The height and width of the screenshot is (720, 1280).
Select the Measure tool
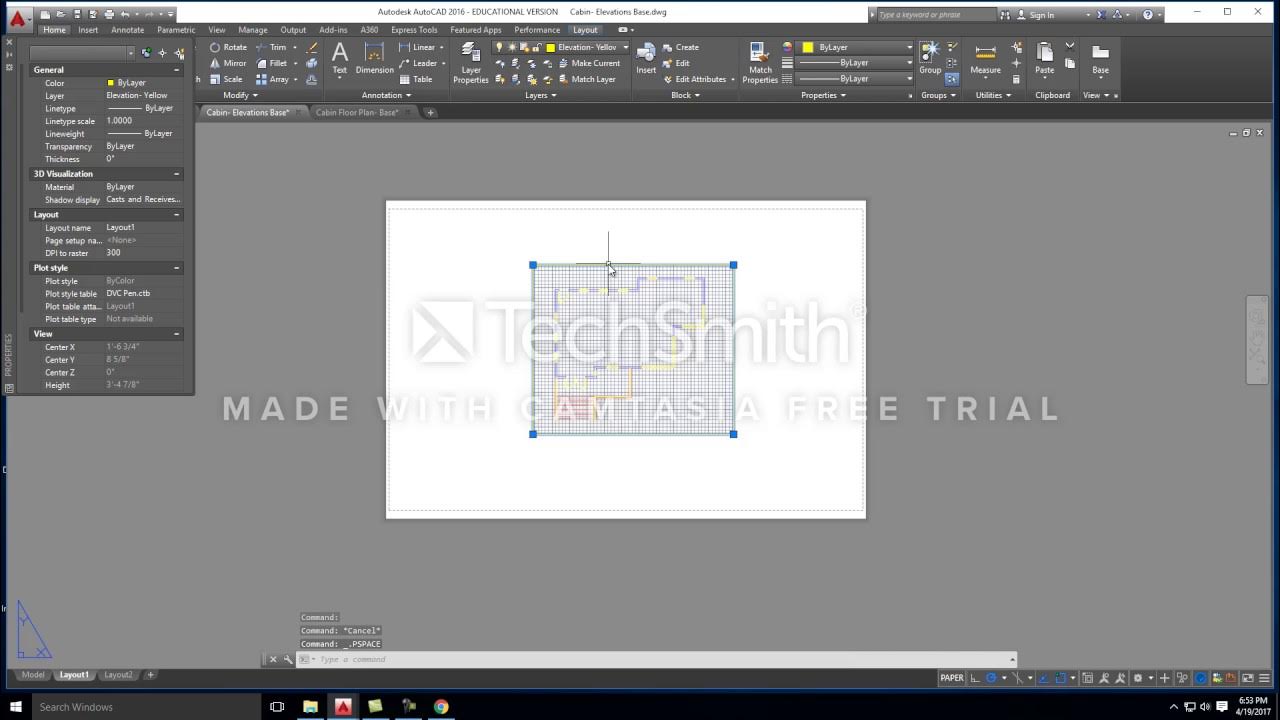[985, 58]
